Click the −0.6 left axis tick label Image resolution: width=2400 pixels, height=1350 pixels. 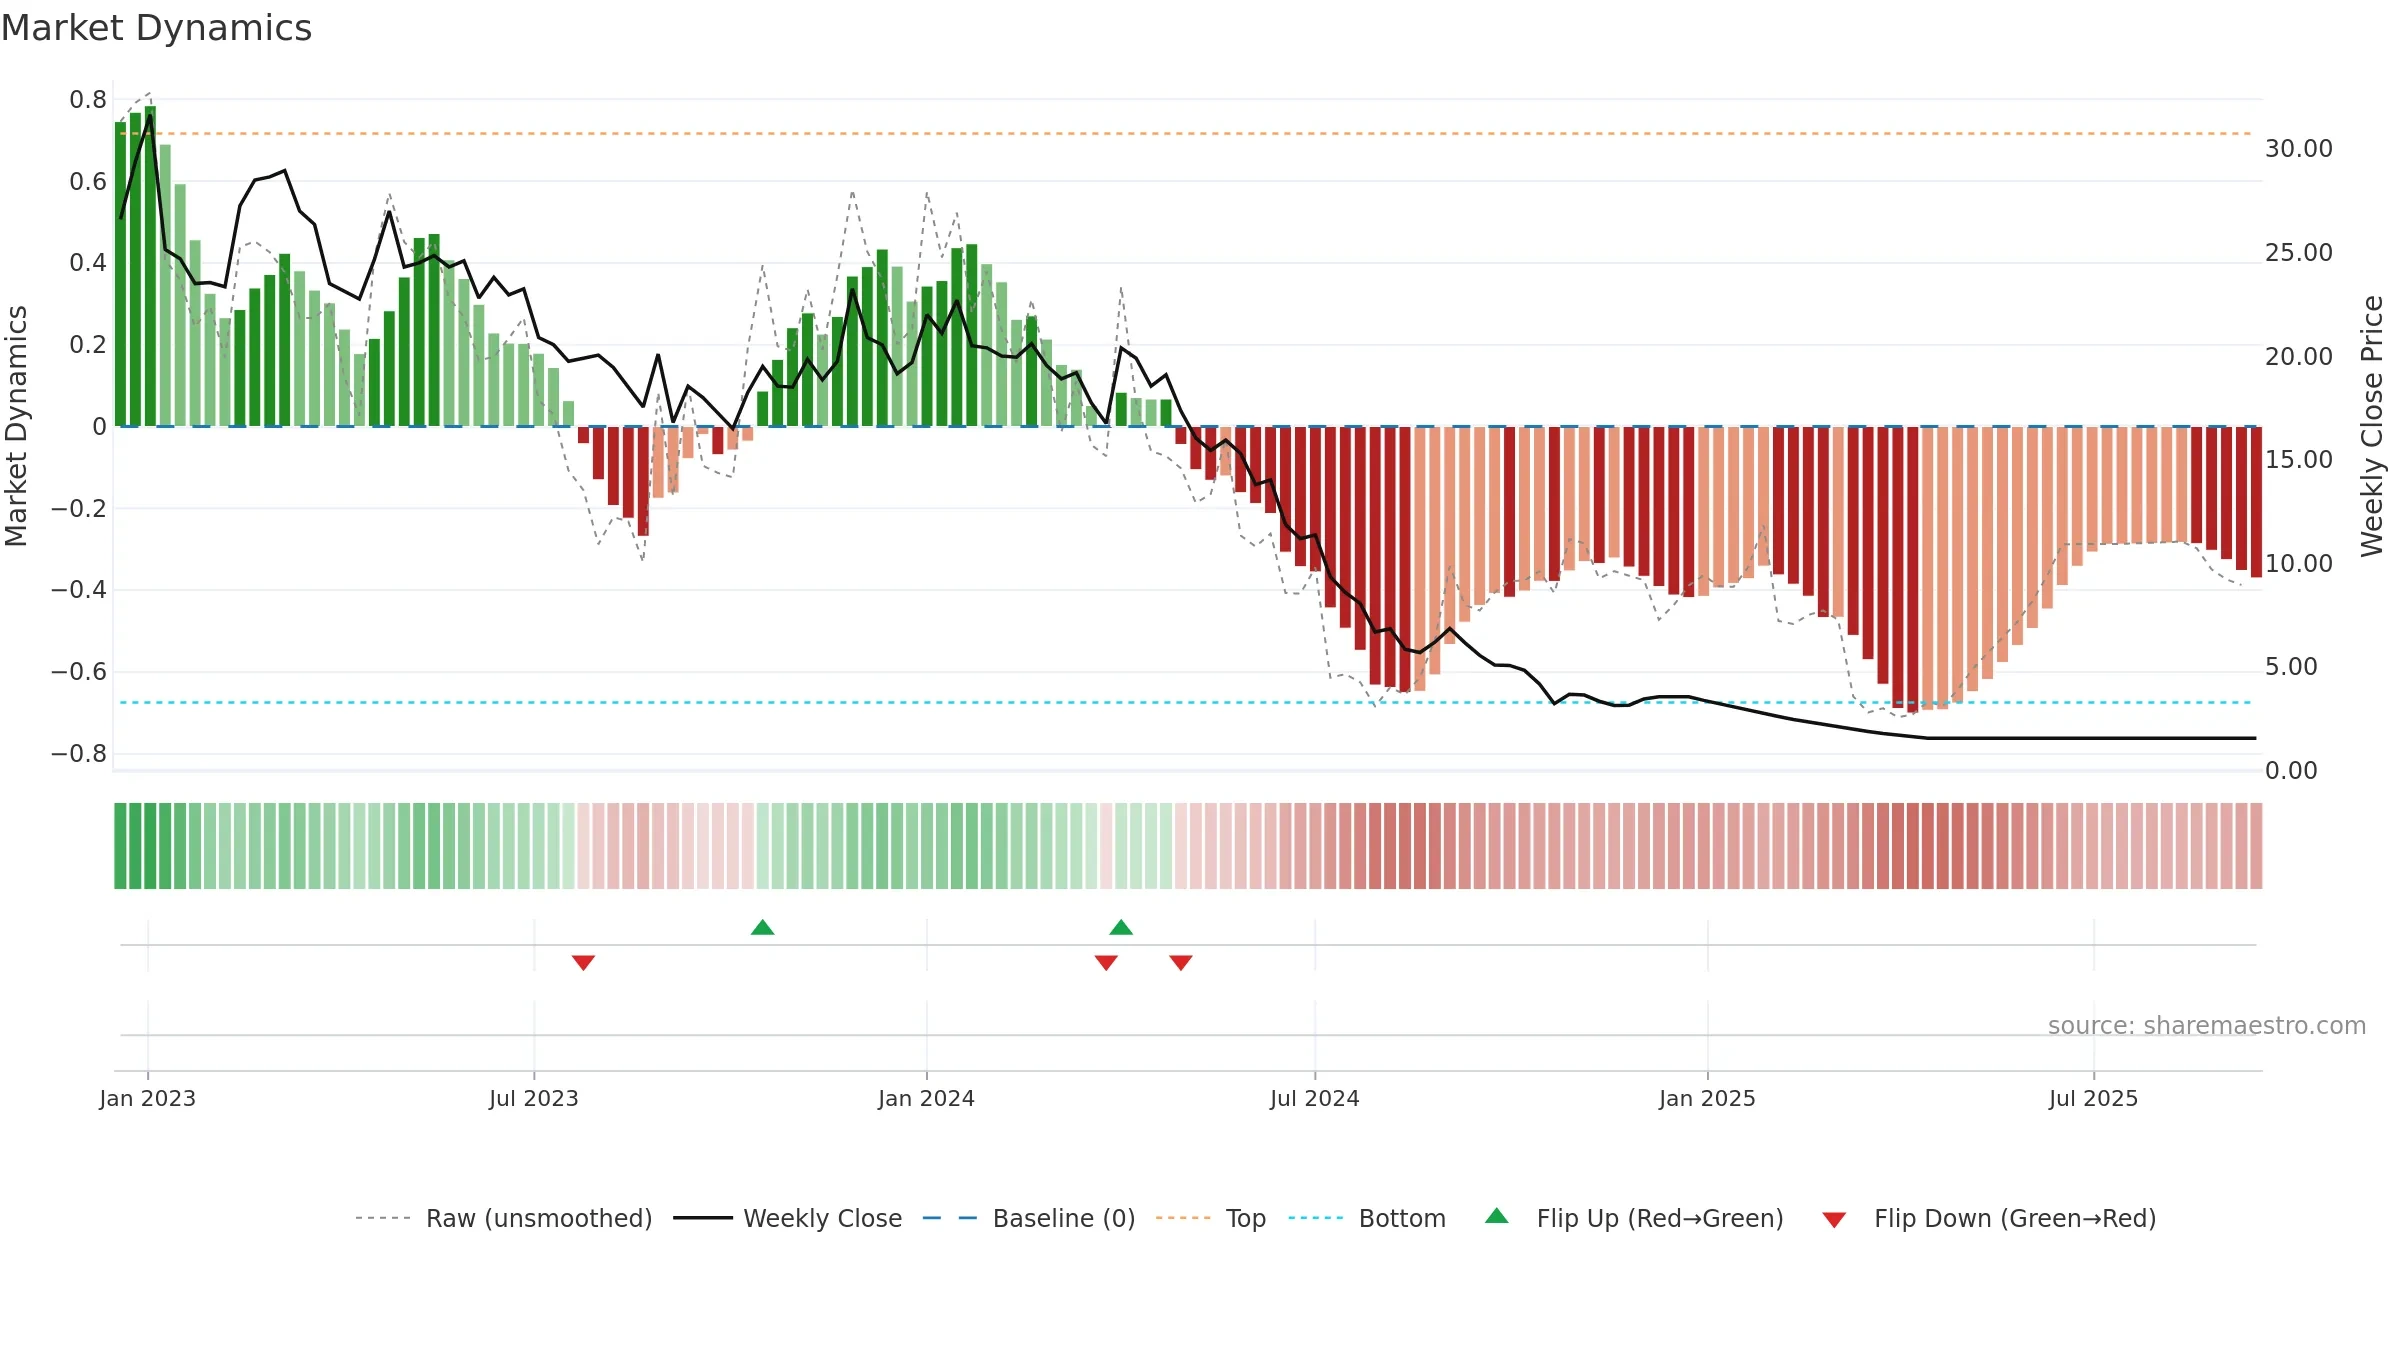click(x=79, y=672)
